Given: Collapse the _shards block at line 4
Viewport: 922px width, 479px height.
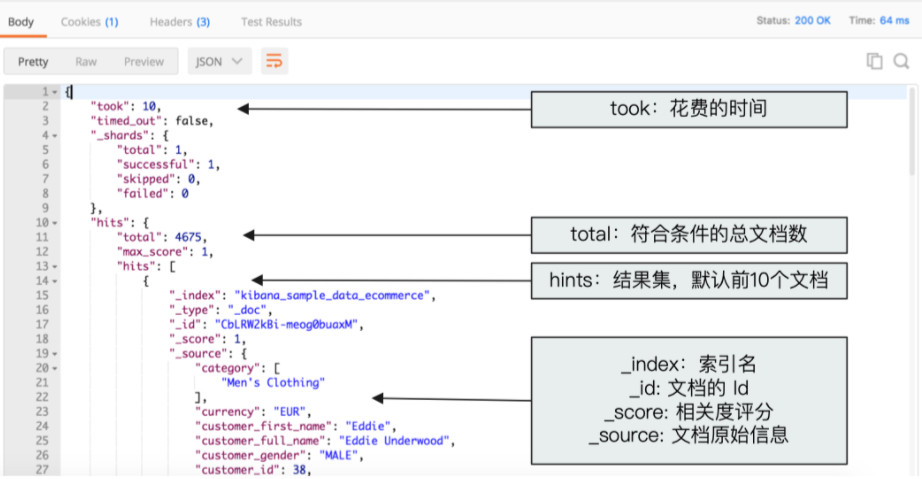Looking at the screenshot, I should click(x=55, y=136).
